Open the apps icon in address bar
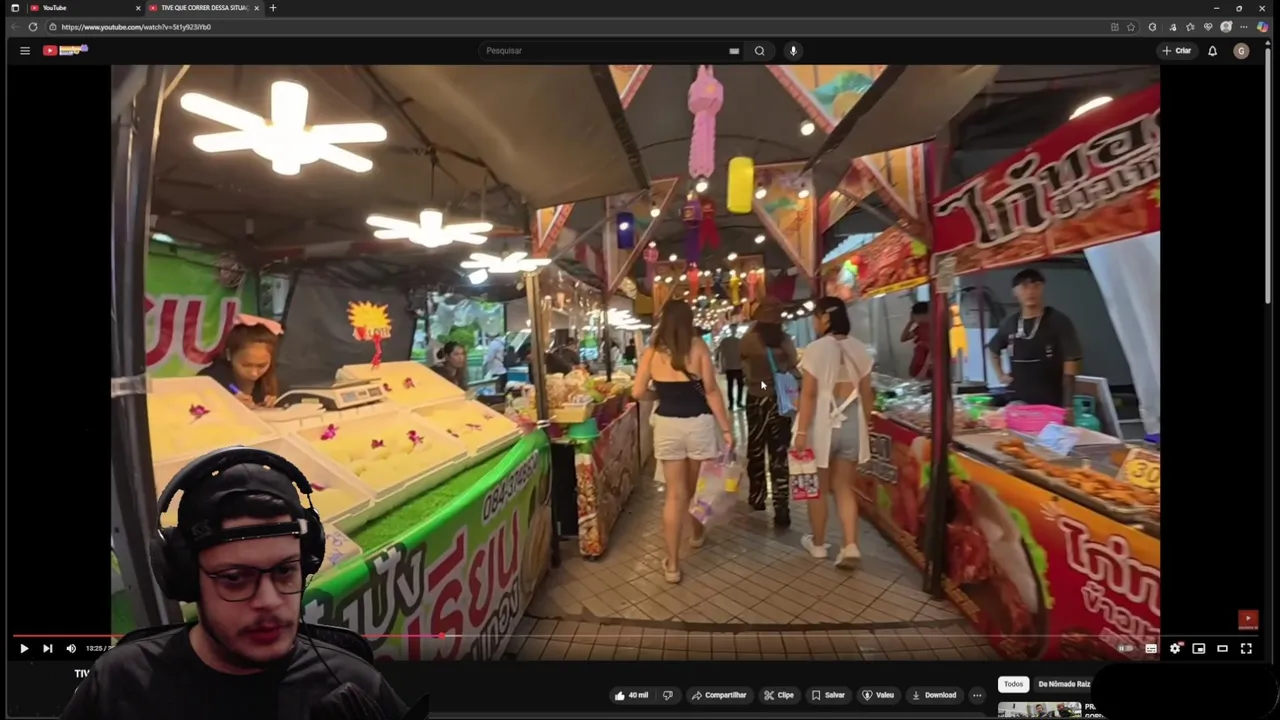Image resolution: width=1280 pixels, height=720 pixels. click(x=1115, y=27)
